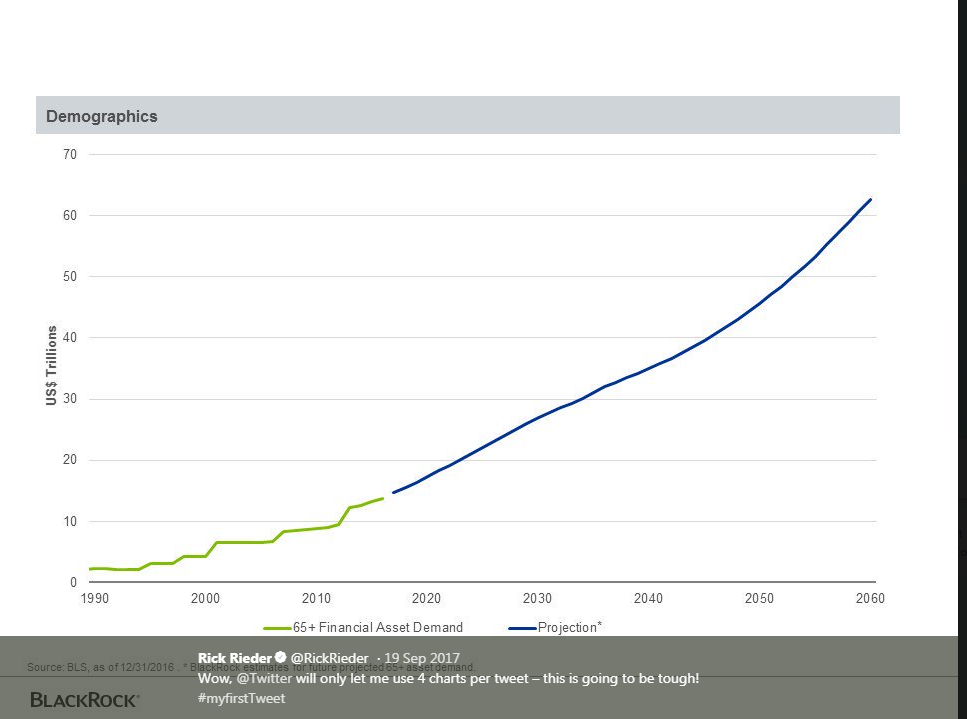Click the 2030 x-axis label
The width and height of the screenshot is (967, 719).
tap(538, 598)
